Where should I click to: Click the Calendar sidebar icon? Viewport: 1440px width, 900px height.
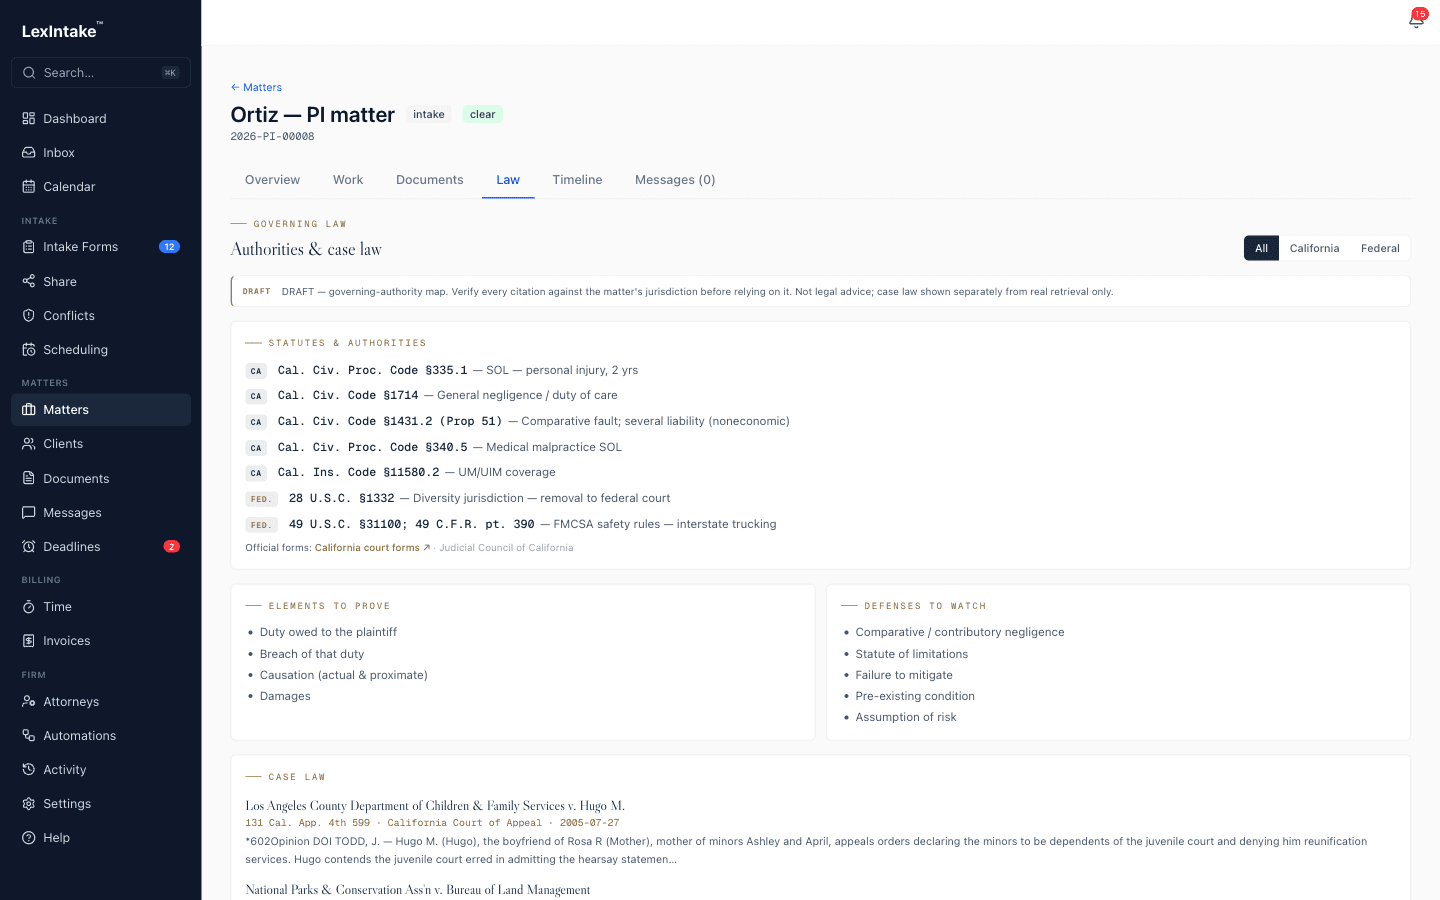click(x=29, y=186)
